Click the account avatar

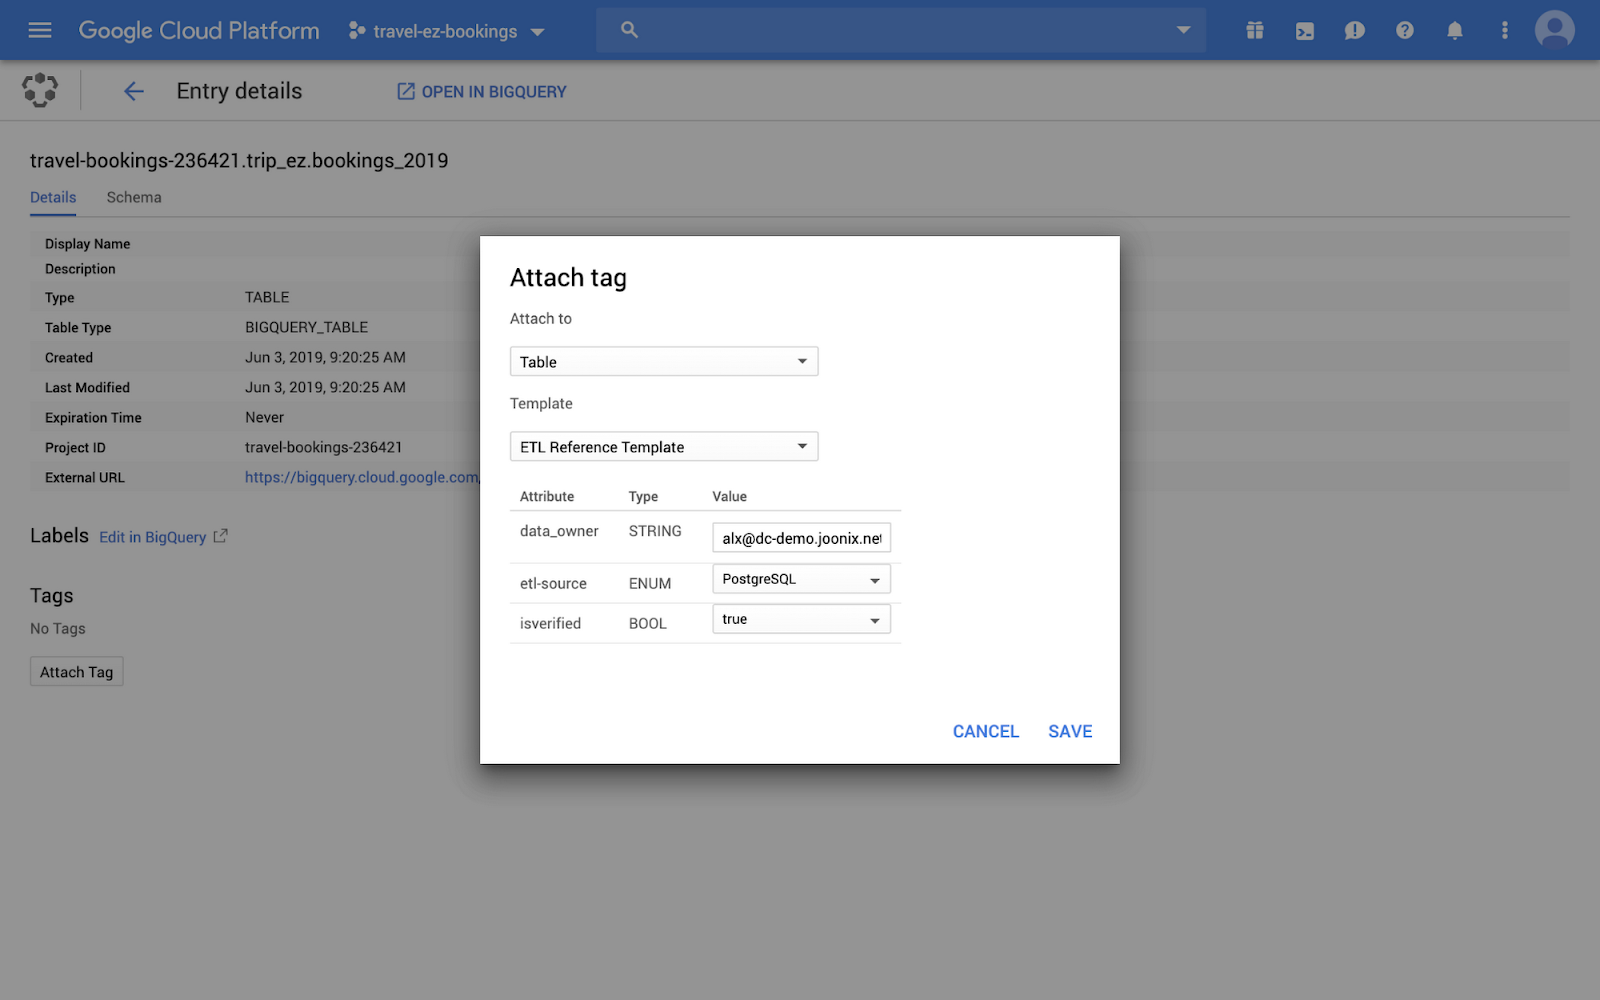coord(1554,30)
